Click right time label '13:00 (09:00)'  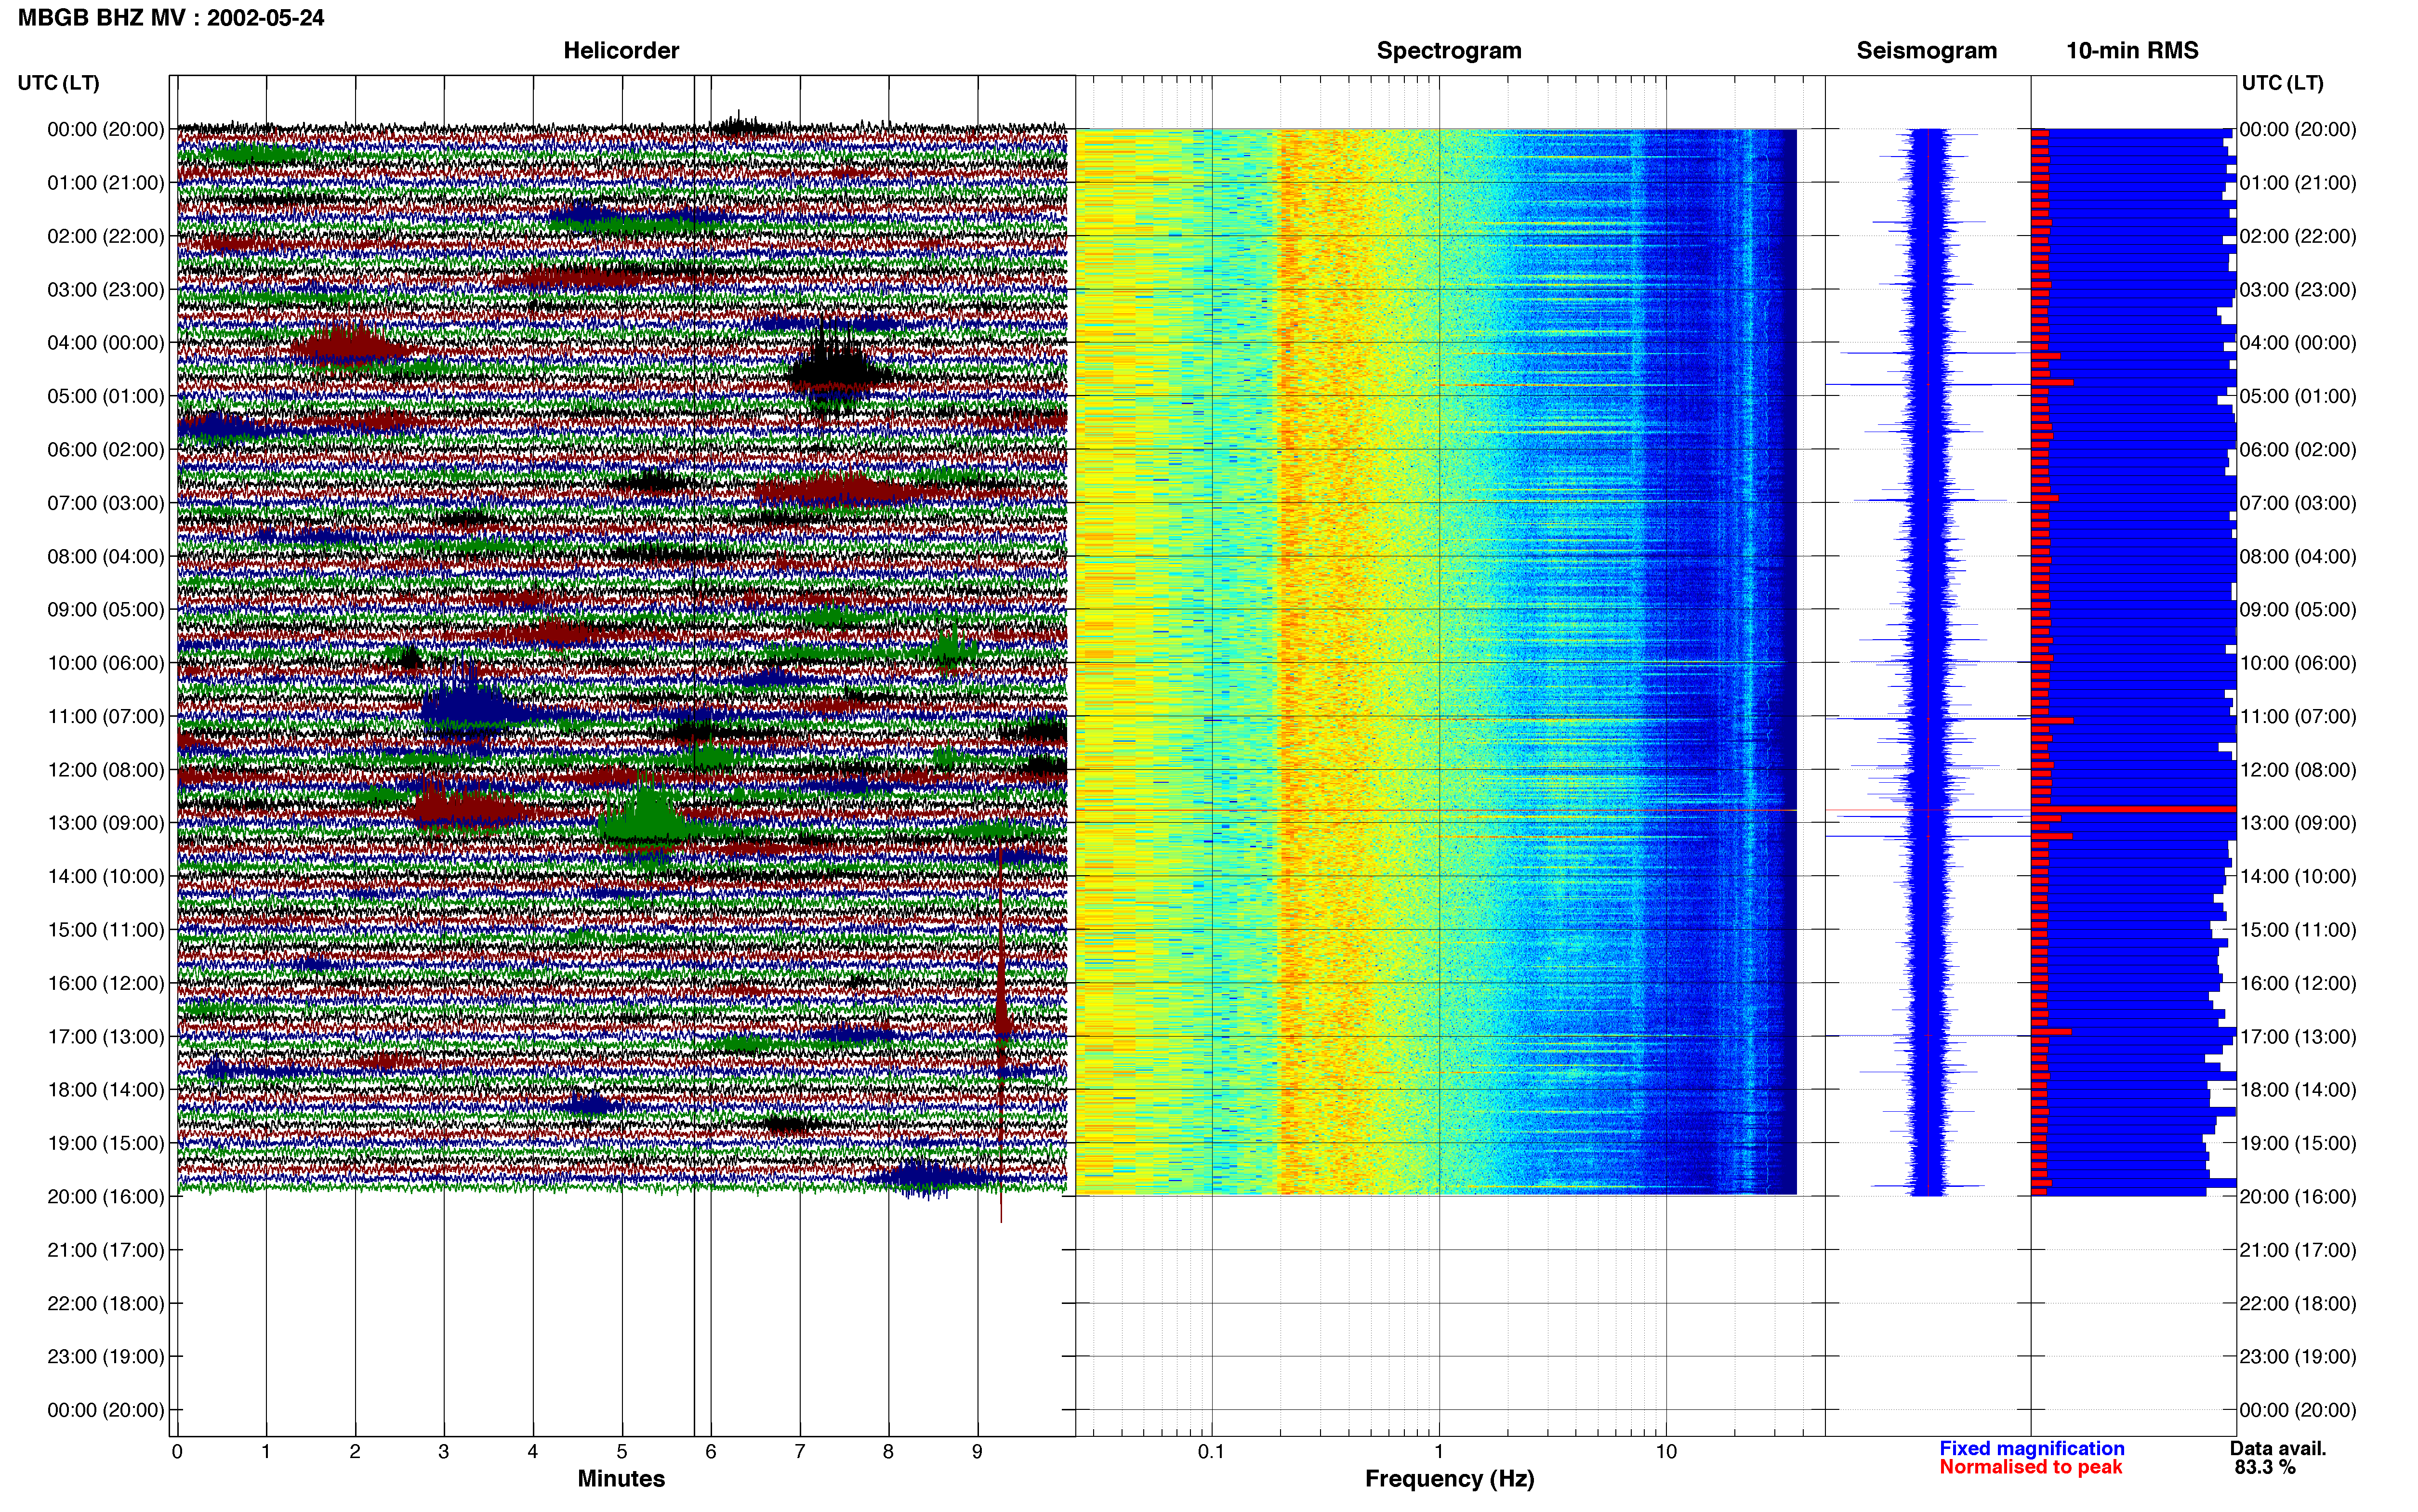2298,822
